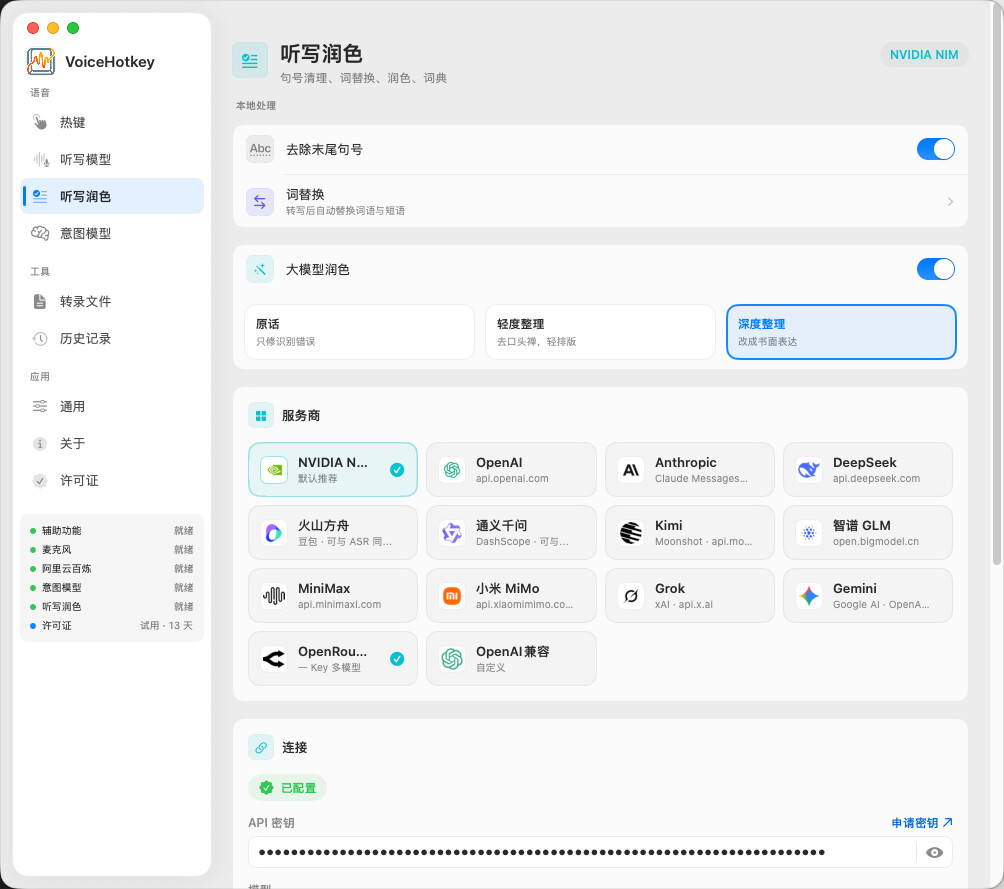
Task: Click the NVIDIA NIM badge in header
Action: pos(924,54)
